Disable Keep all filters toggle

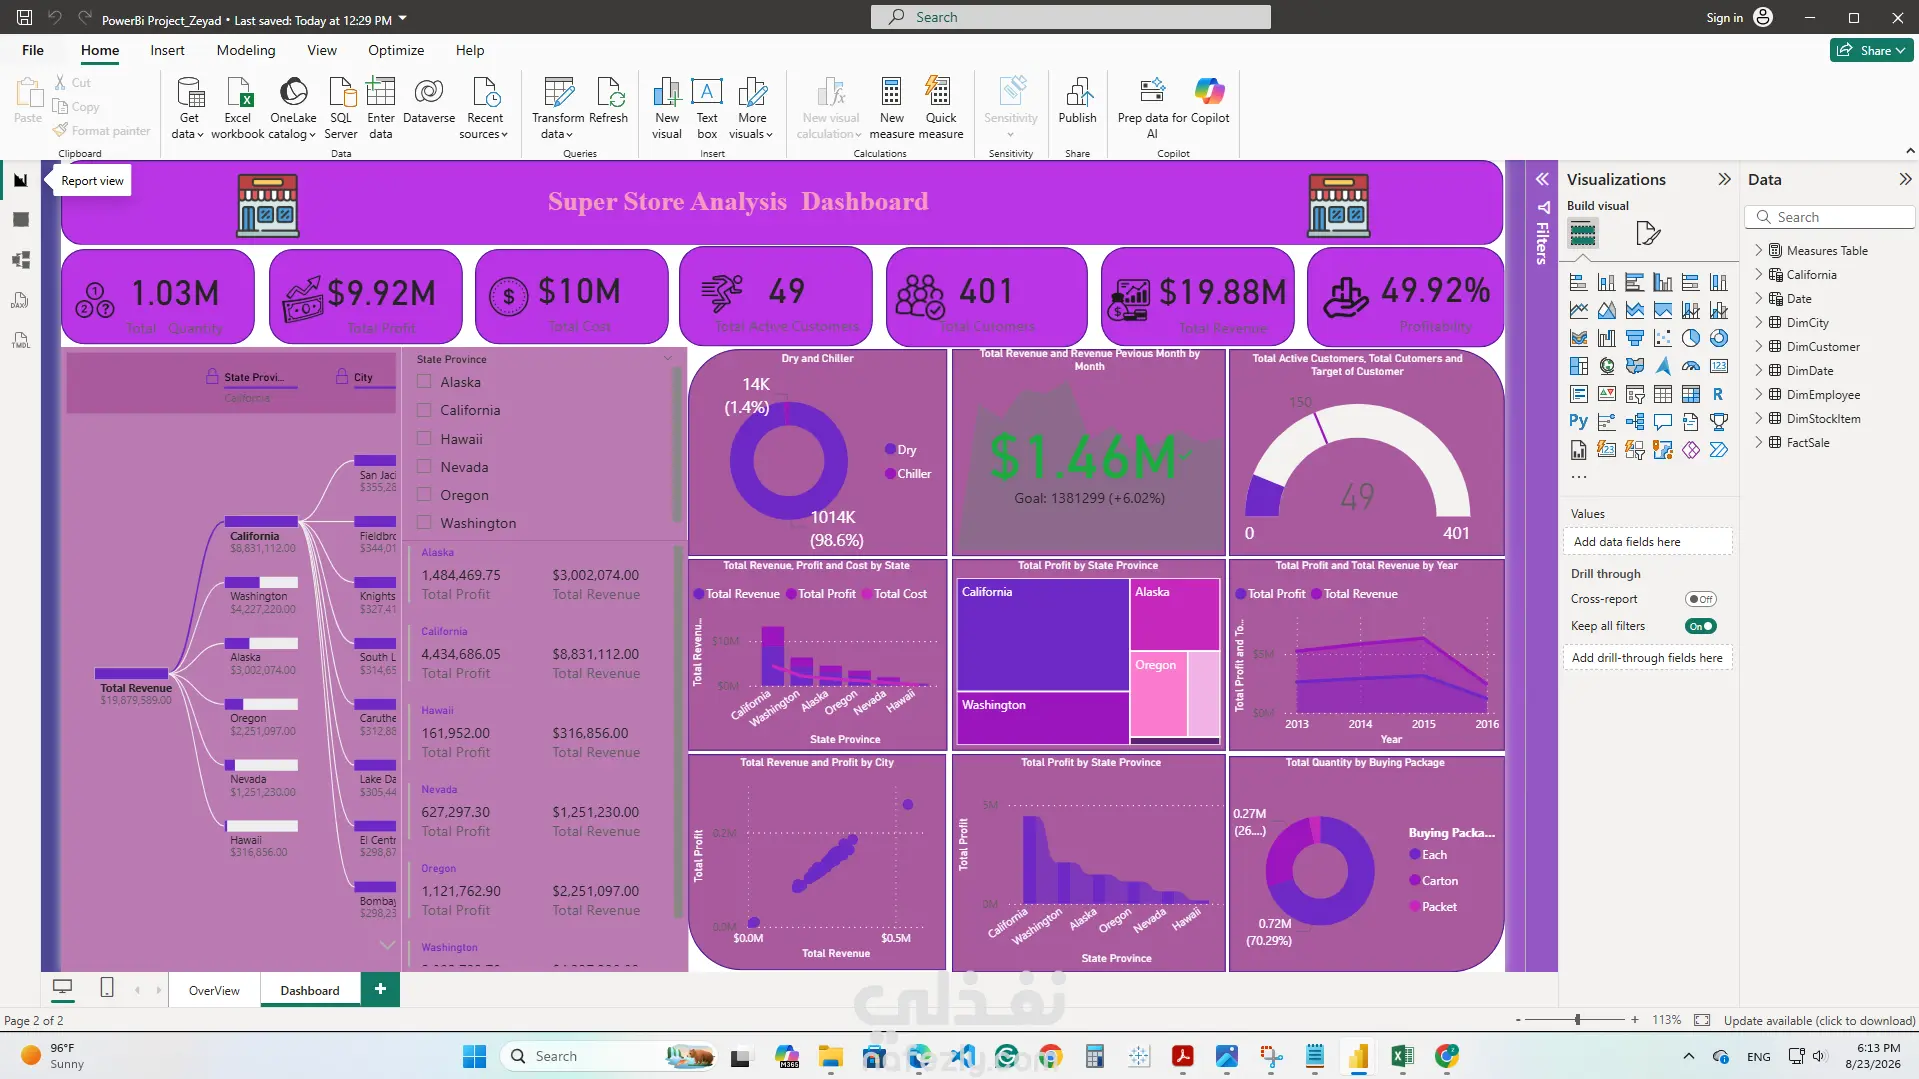(x=1700, y=626)
